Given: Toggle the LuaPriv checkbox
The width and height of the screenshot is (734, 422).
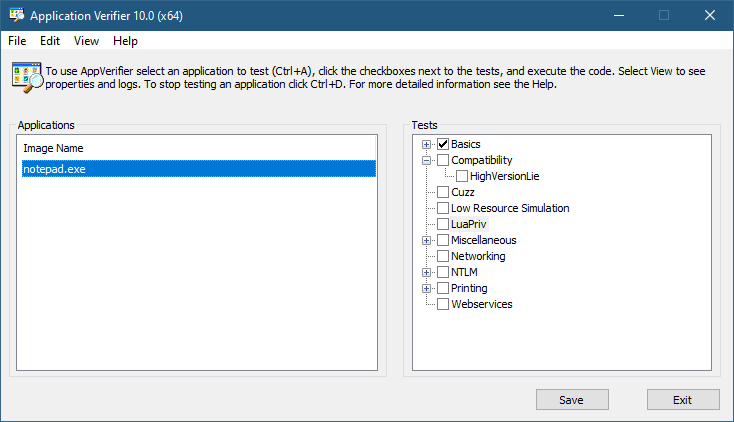Looking at the screenshot, I should click(x=443, y=224).
